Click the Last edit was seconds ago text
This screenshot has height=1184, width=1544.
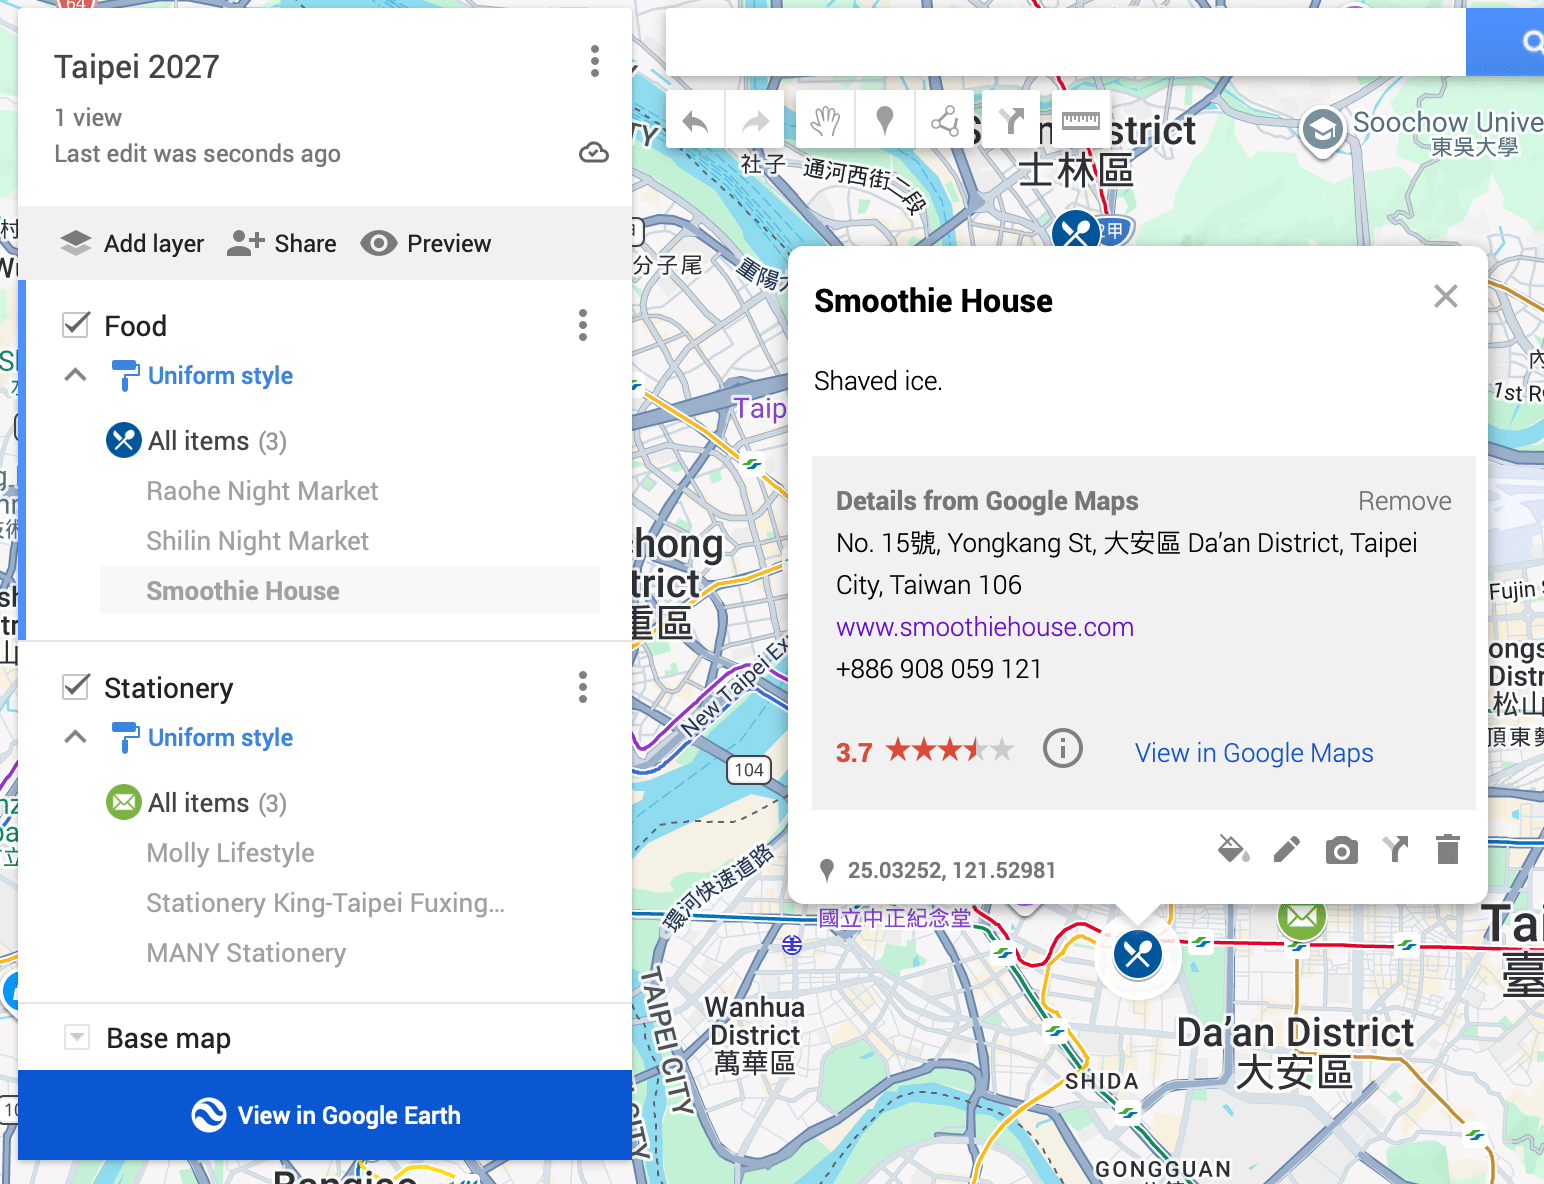pos(197,154)
